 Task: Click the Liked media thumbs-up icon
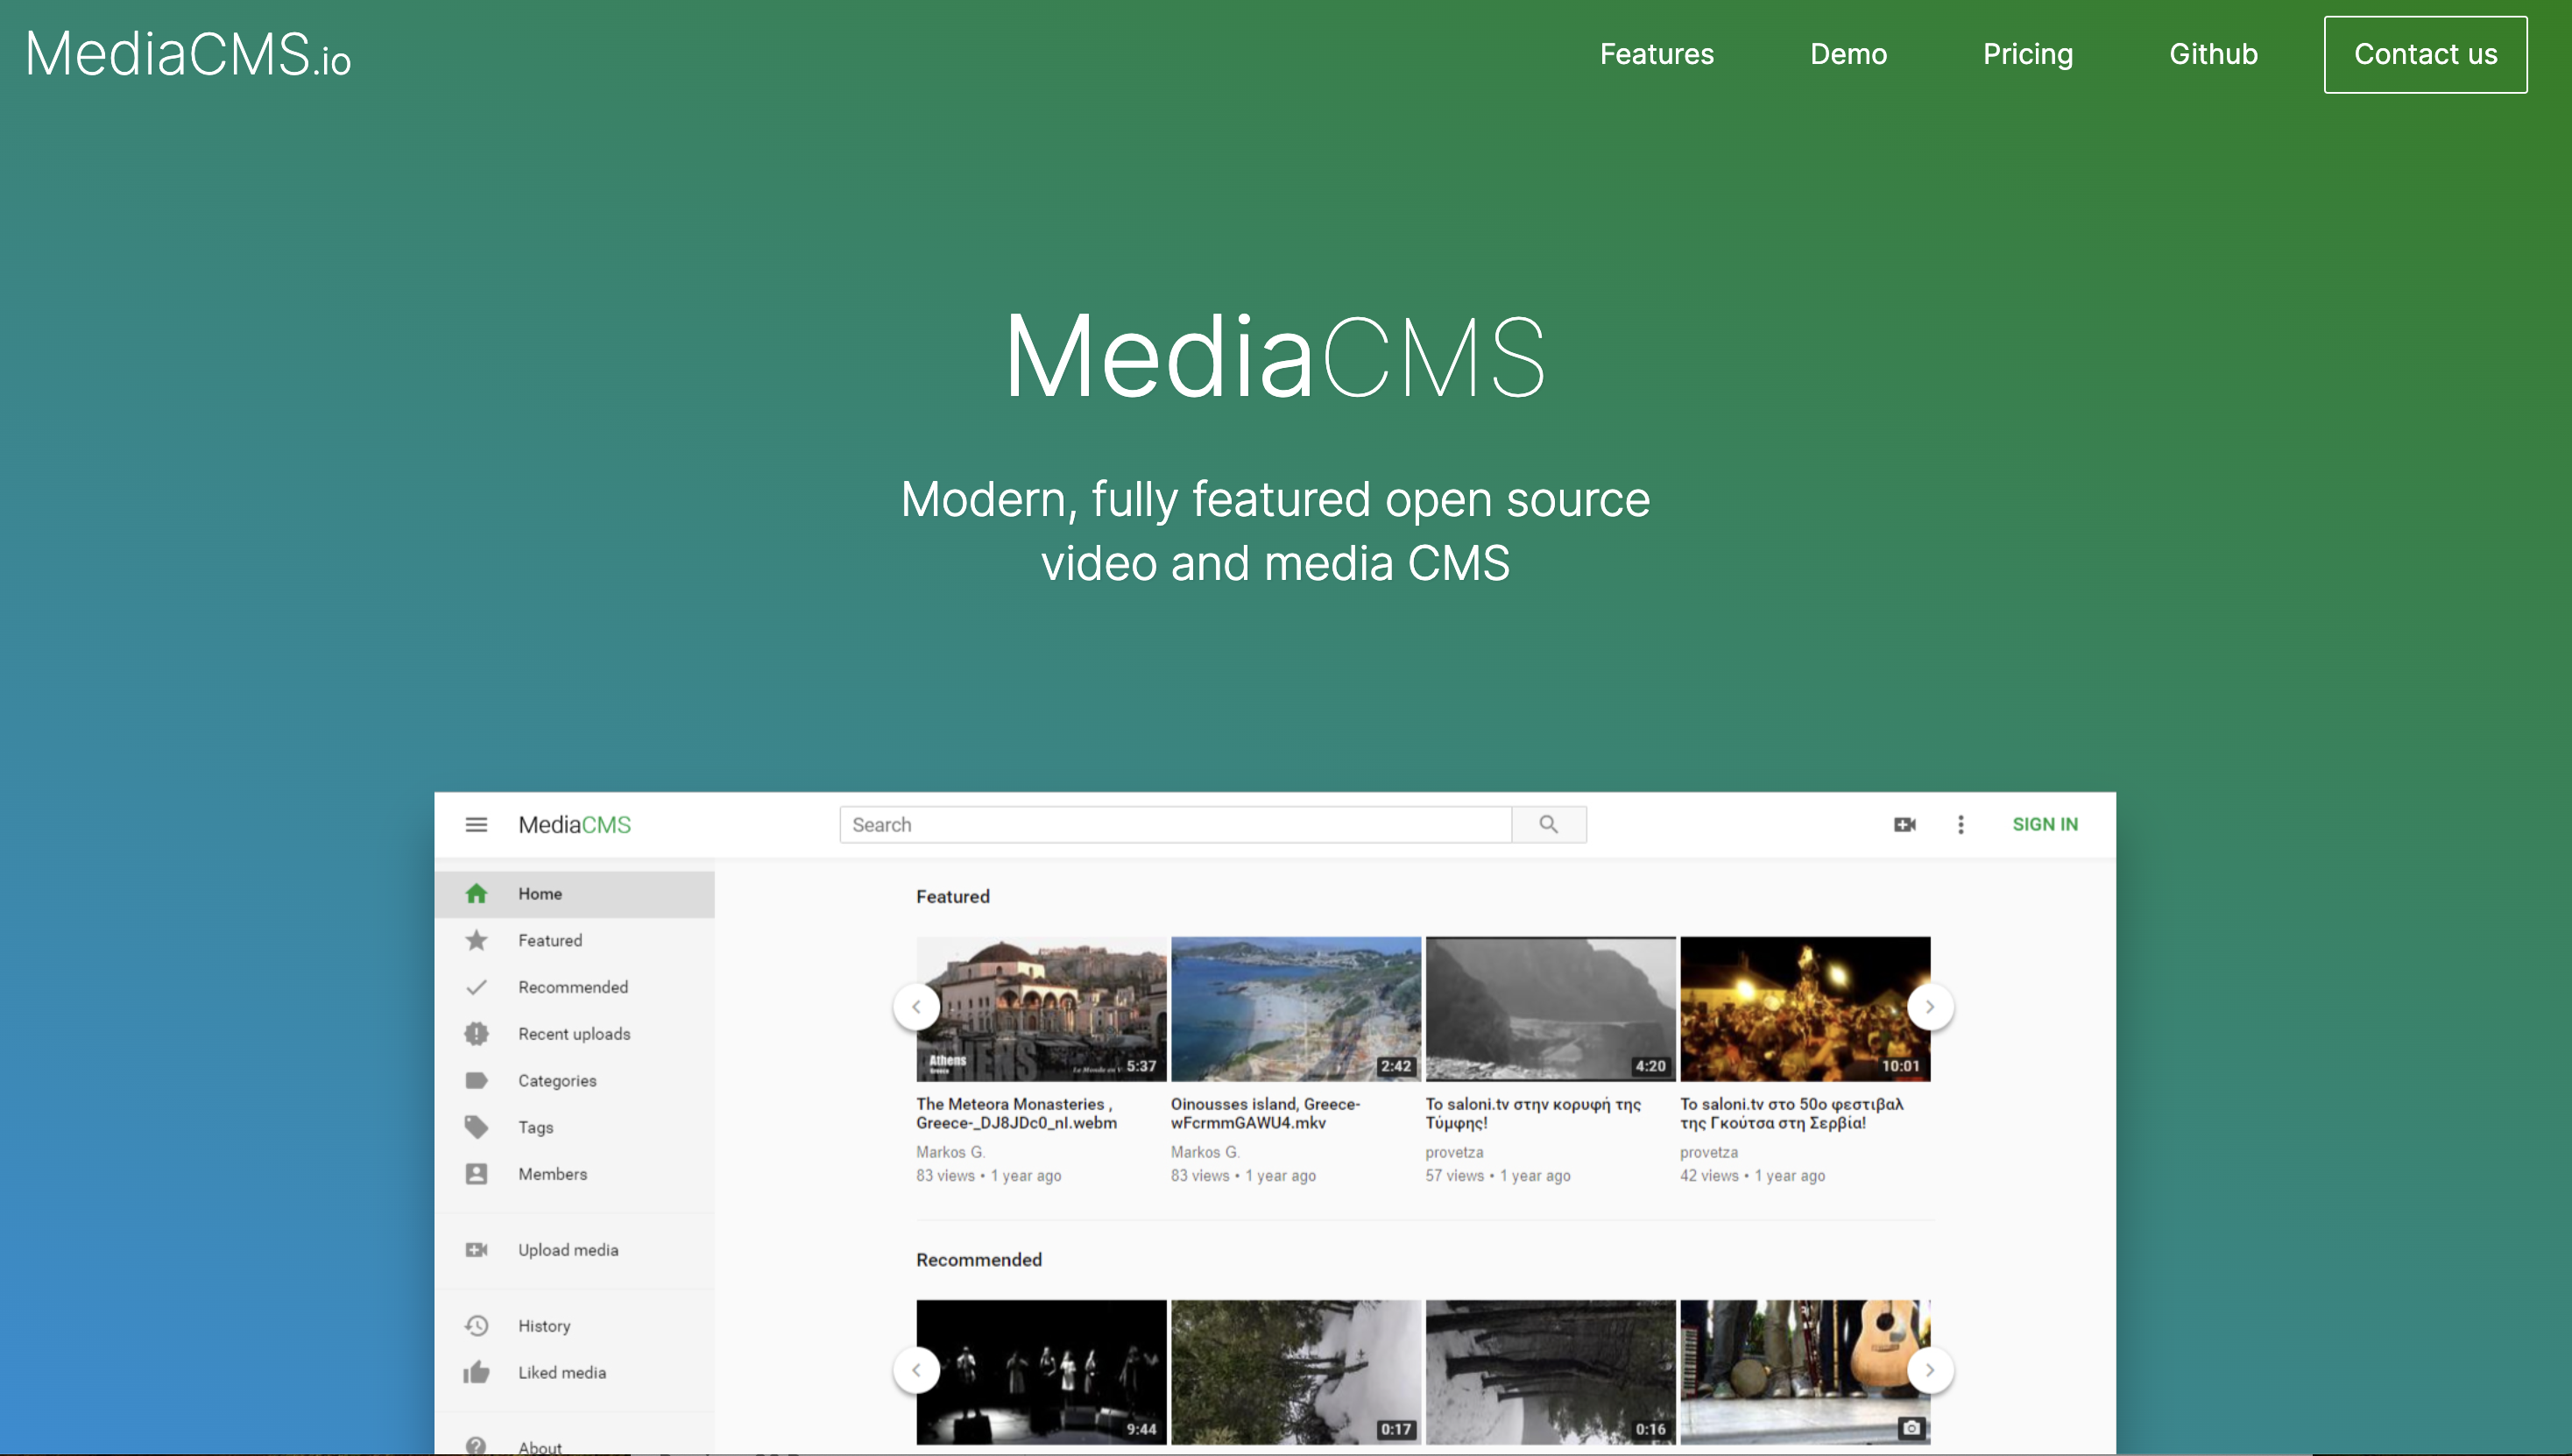click(x=477, y=1372)
